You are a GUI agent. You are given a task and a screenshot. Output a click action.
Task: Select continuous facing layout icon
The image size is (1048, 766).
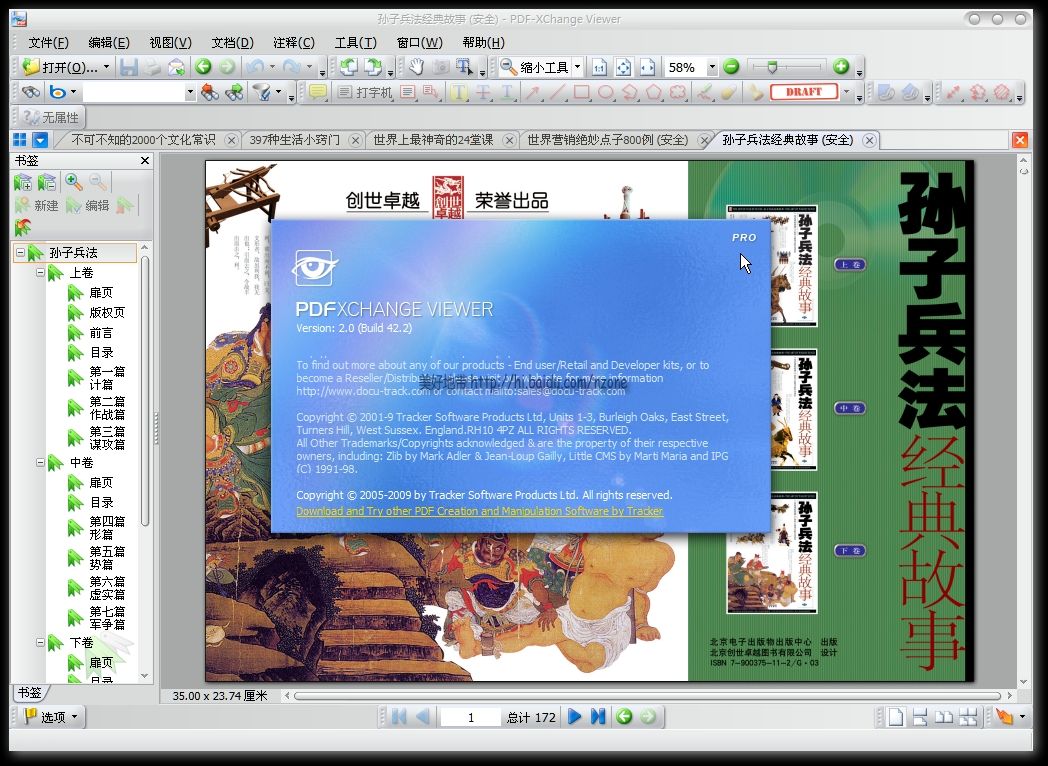click(x=968, y=717)
